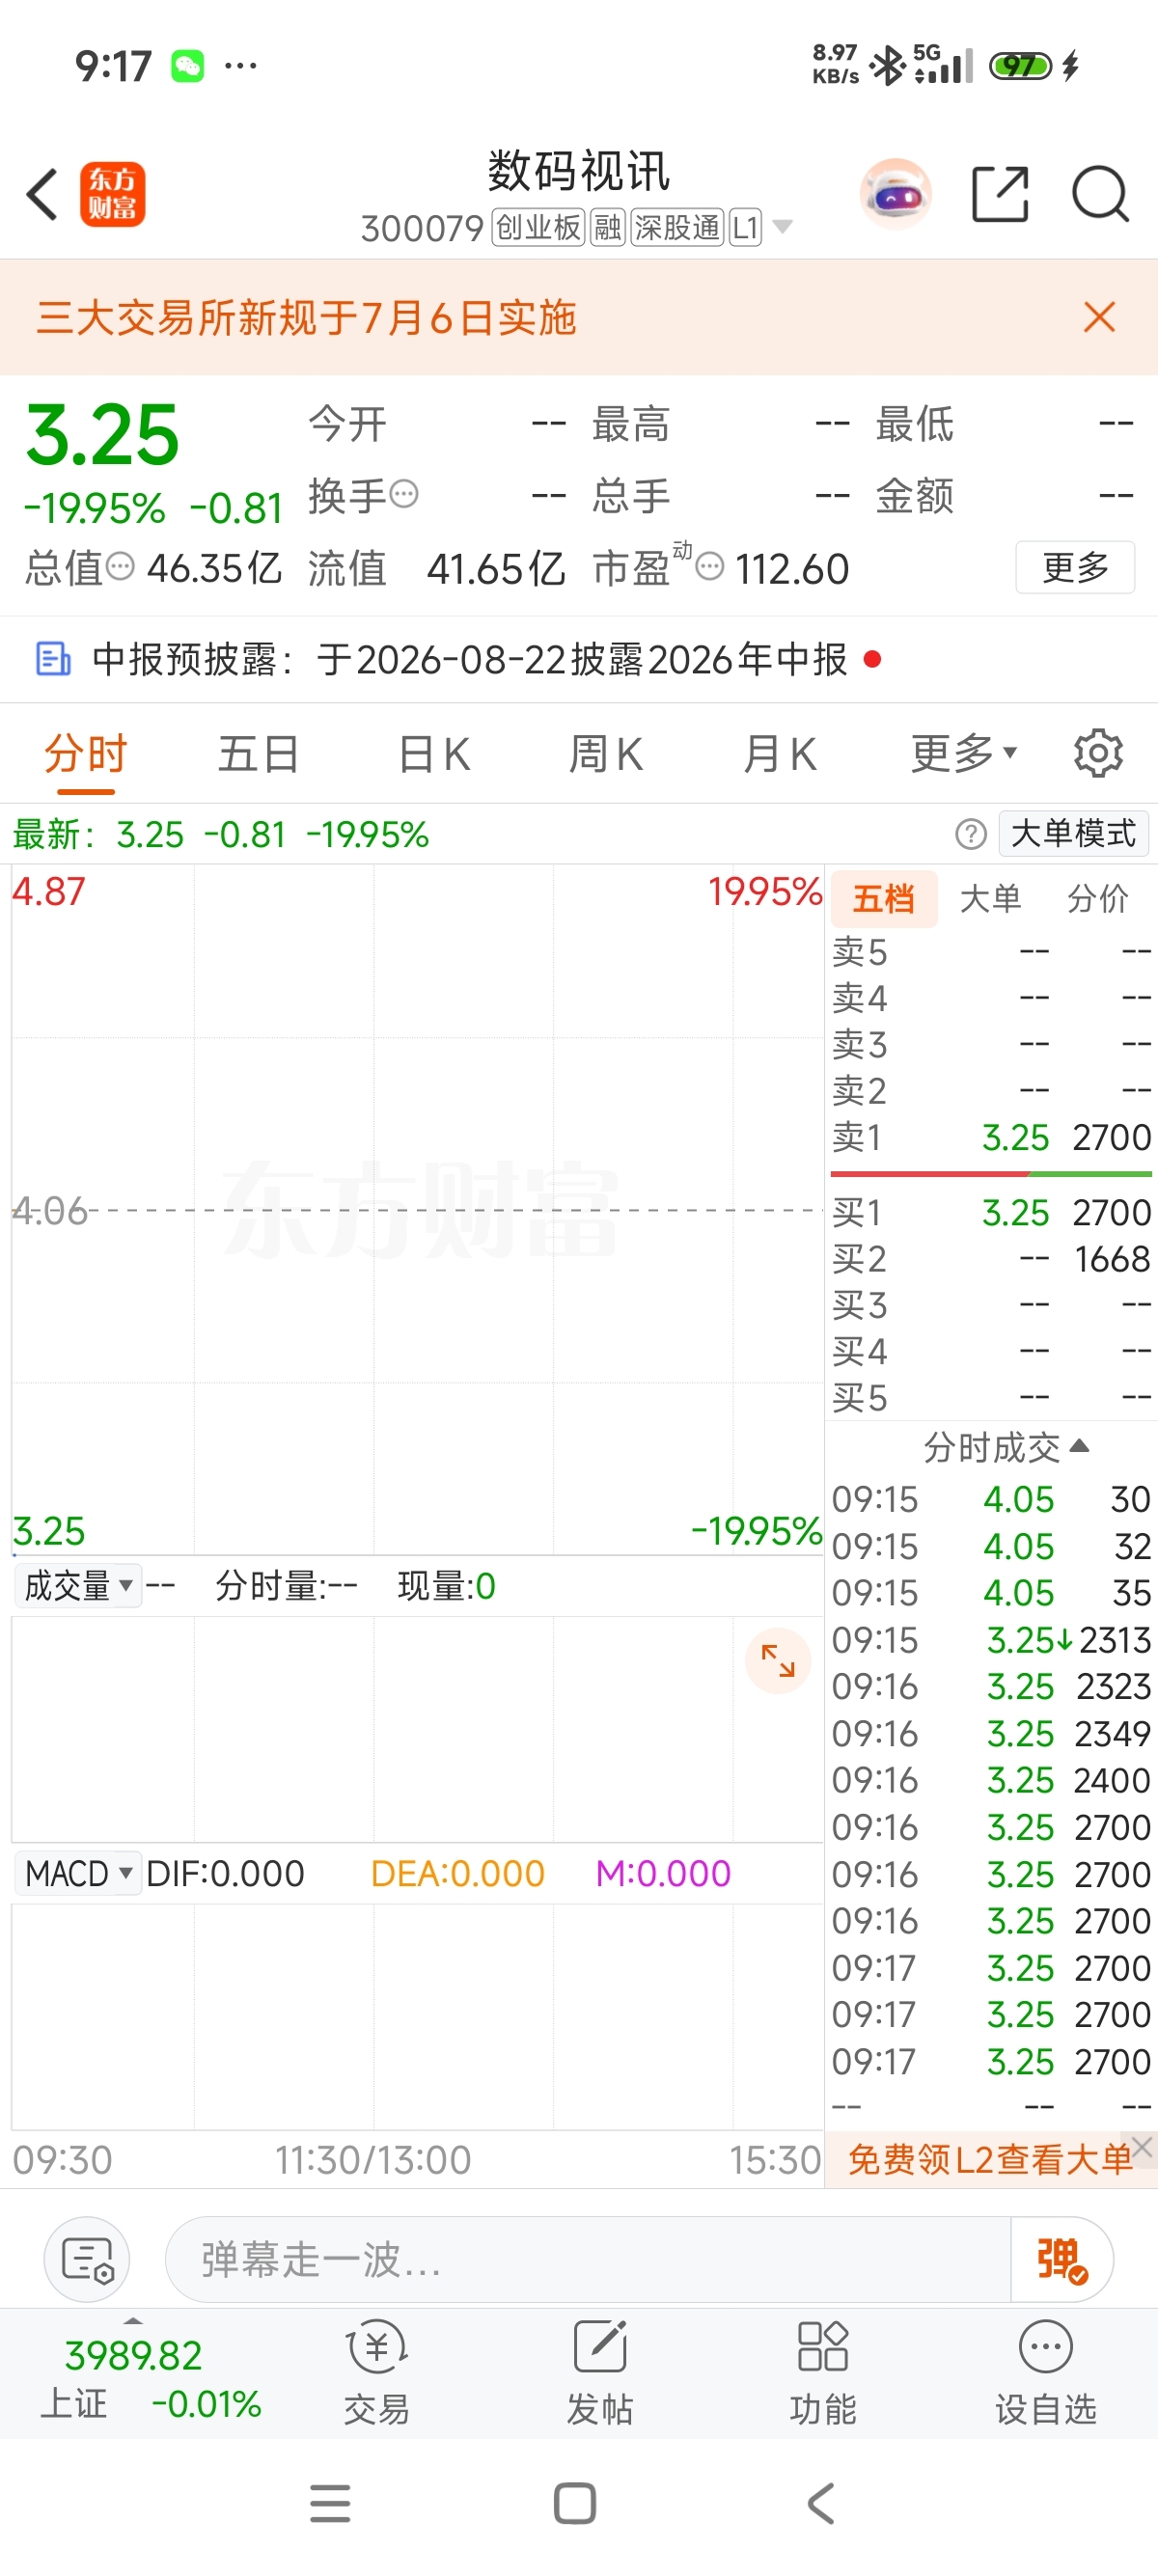Open 免费领L2查看大单 promotion link
1158x2576 pixels.
pos(989,2159)
